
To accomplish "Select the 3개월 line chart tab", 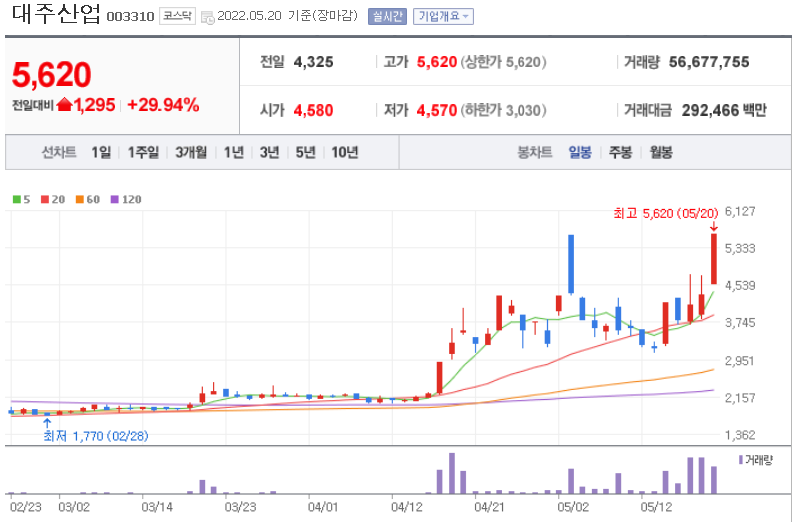I will 191,152.
